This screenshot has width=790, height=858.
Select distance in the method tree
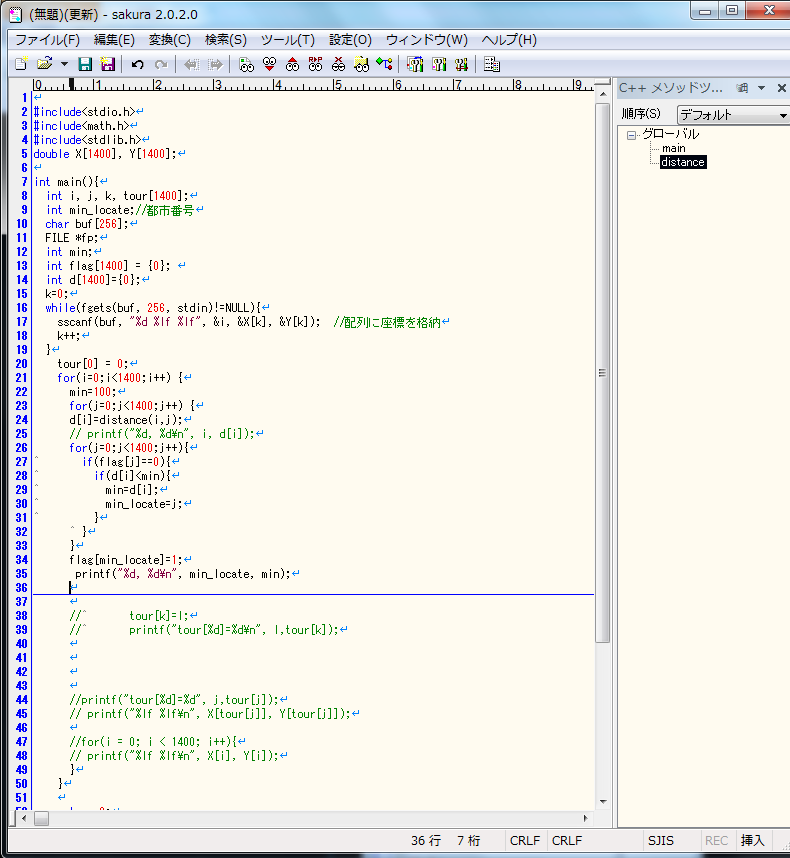(683, 162)
